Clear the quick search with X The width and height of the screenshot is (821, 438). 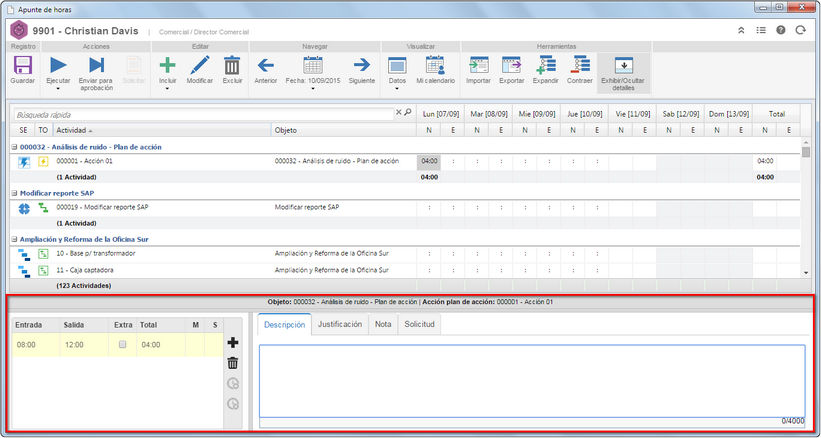point(398,112)
